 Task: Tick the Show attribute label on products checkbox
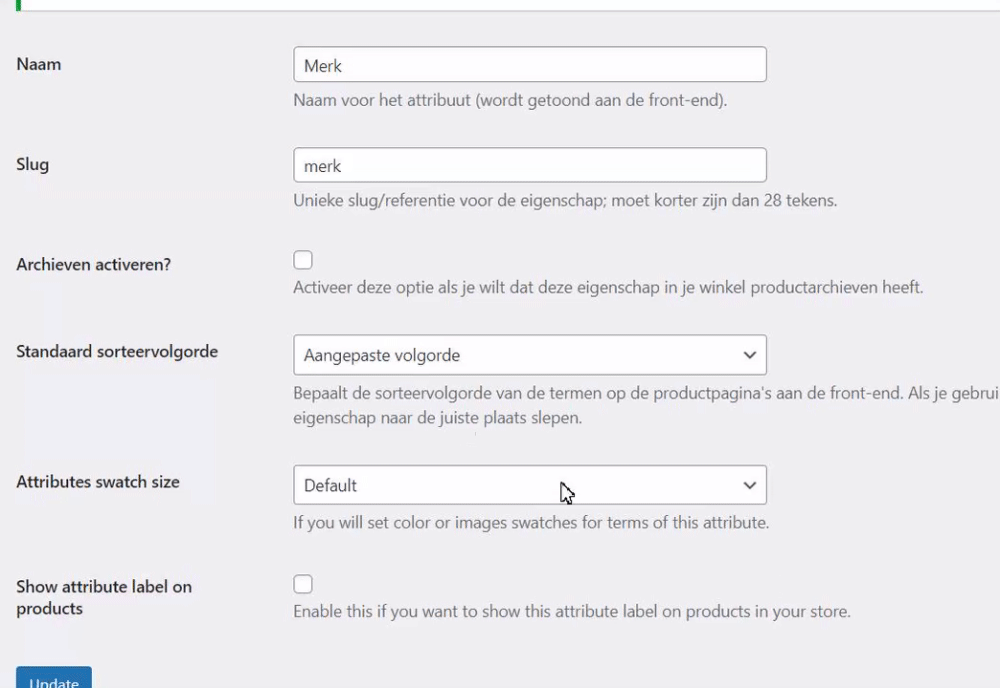(303, 584)
